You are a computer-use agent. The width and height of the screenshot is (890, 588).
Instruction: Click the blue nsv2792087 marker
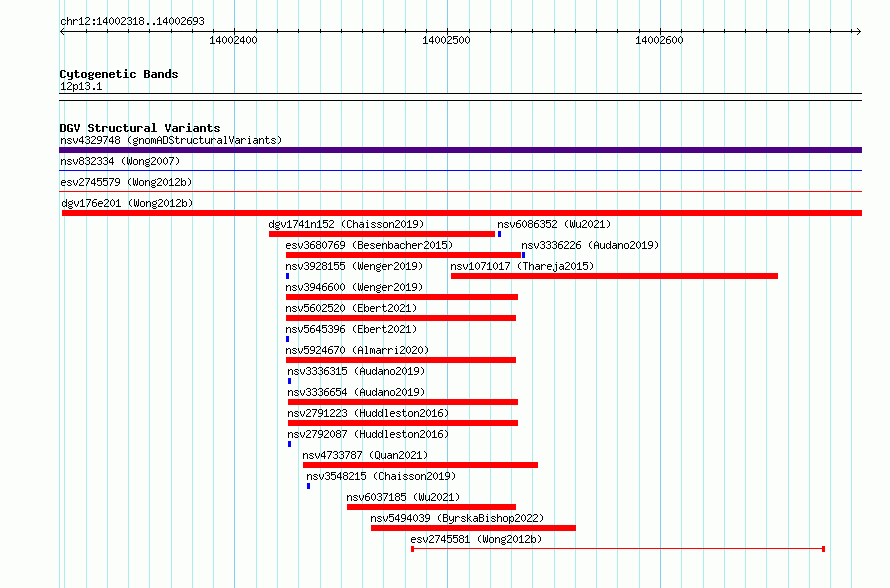point(289,444)
